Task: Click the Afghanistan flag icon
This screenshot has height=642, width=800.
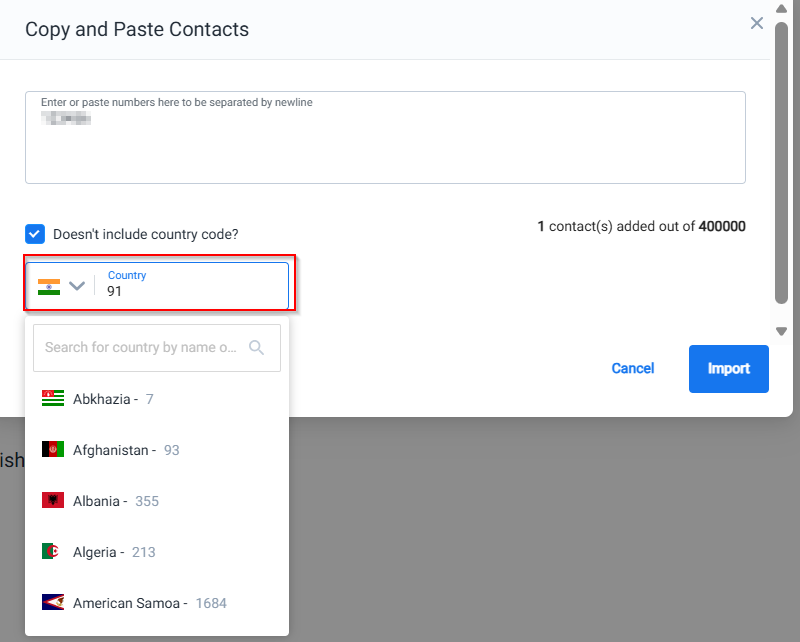Action: pos(53,450)
